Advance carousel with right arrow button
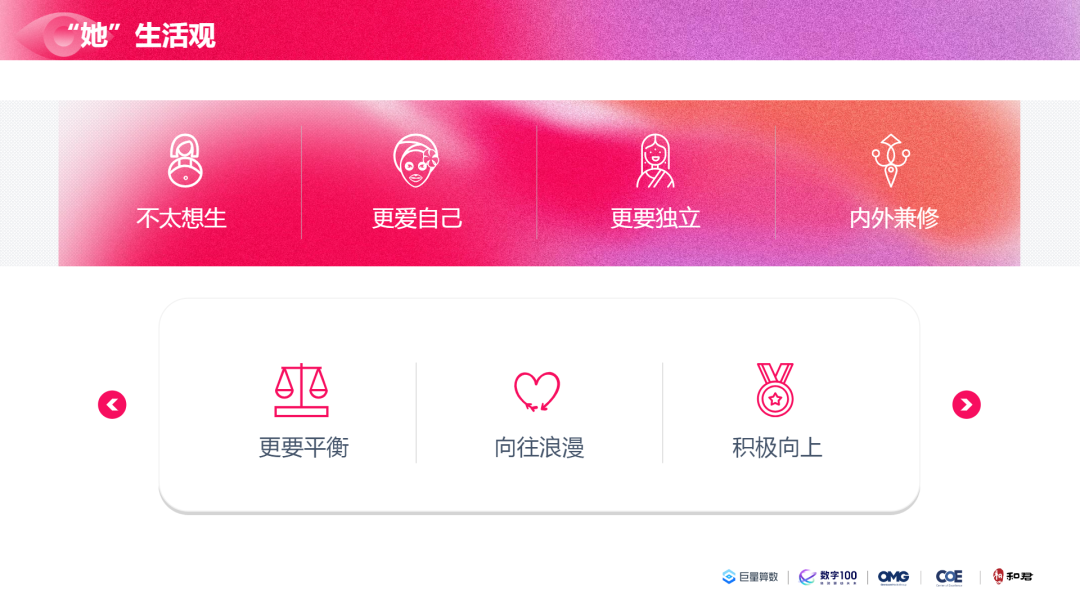The image size is (1080, 608). coord(966,405)
